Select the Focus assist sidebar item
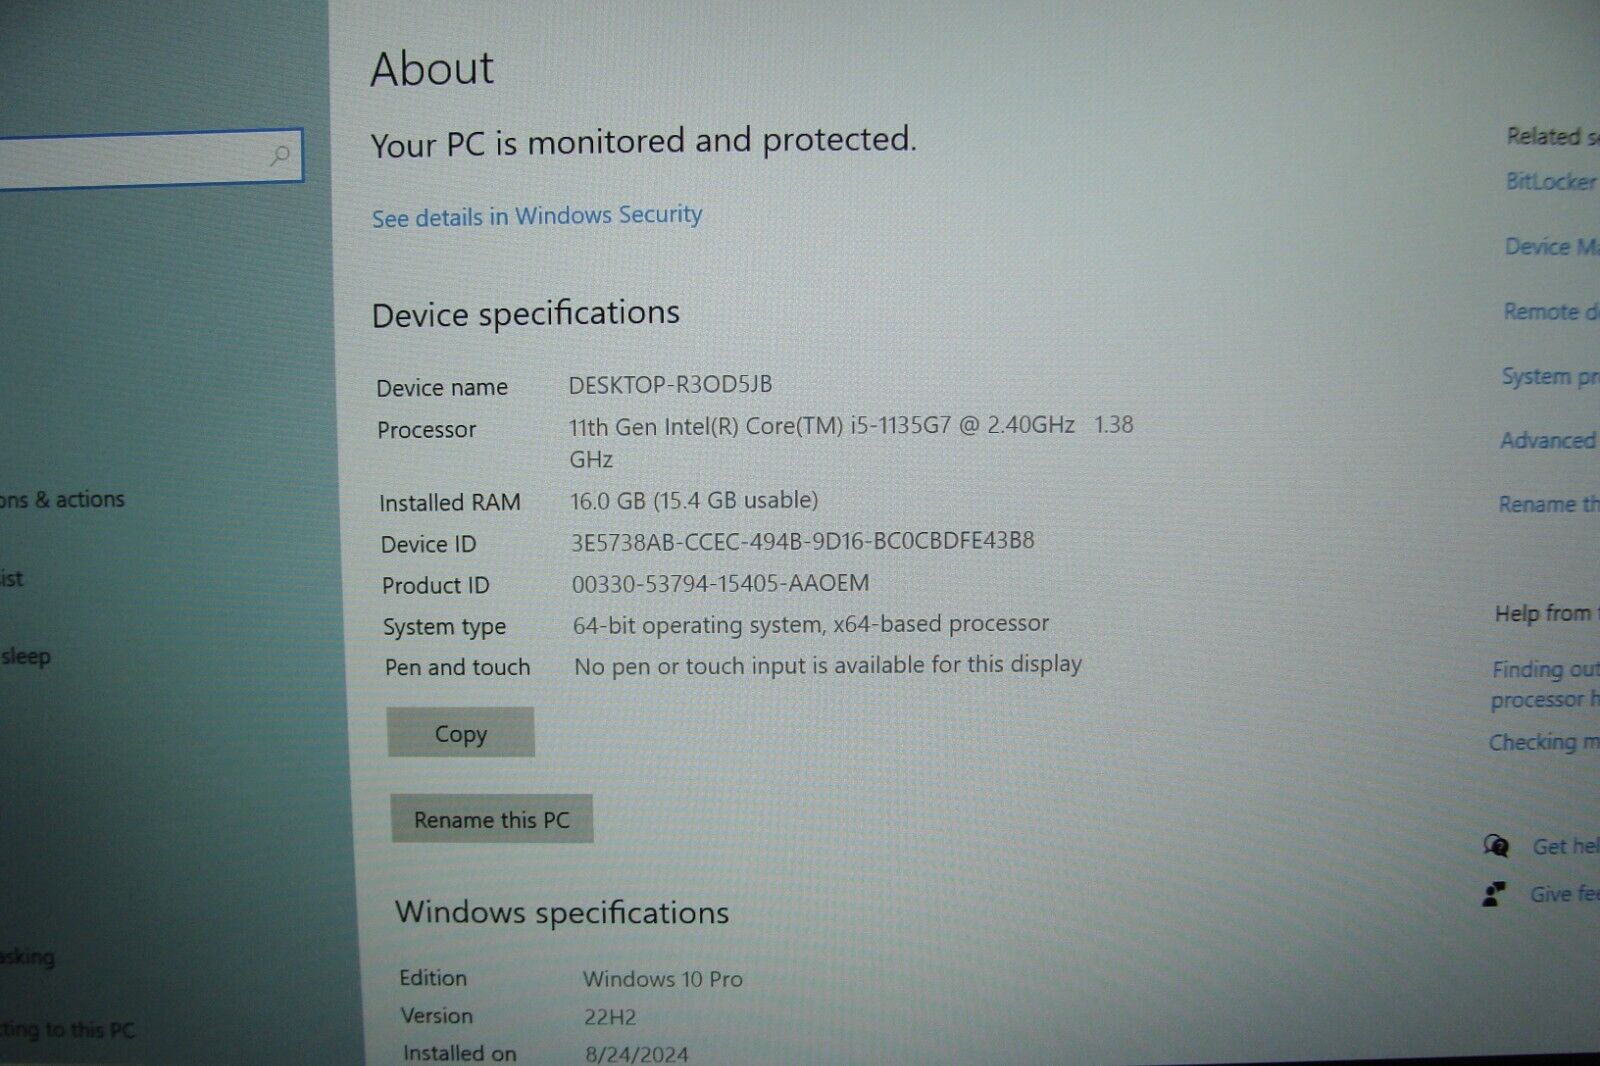Viewport: 1600px width, 1066px height. (x=12, y=578)
